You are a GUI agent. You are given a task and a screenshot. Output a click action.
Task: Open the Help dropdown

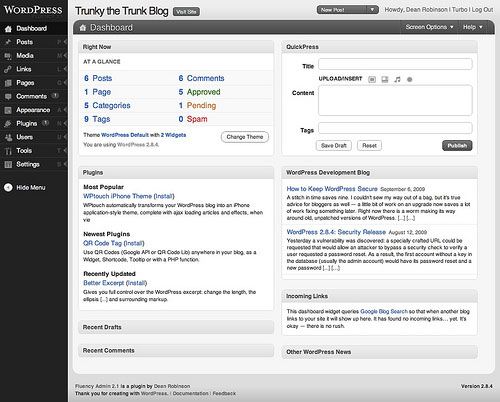point(472,27)
